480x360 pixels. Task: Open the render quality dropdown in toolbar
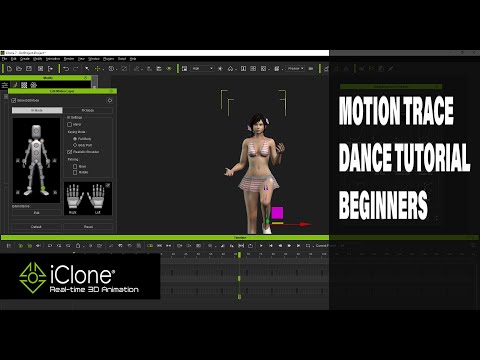coord(203,68)
